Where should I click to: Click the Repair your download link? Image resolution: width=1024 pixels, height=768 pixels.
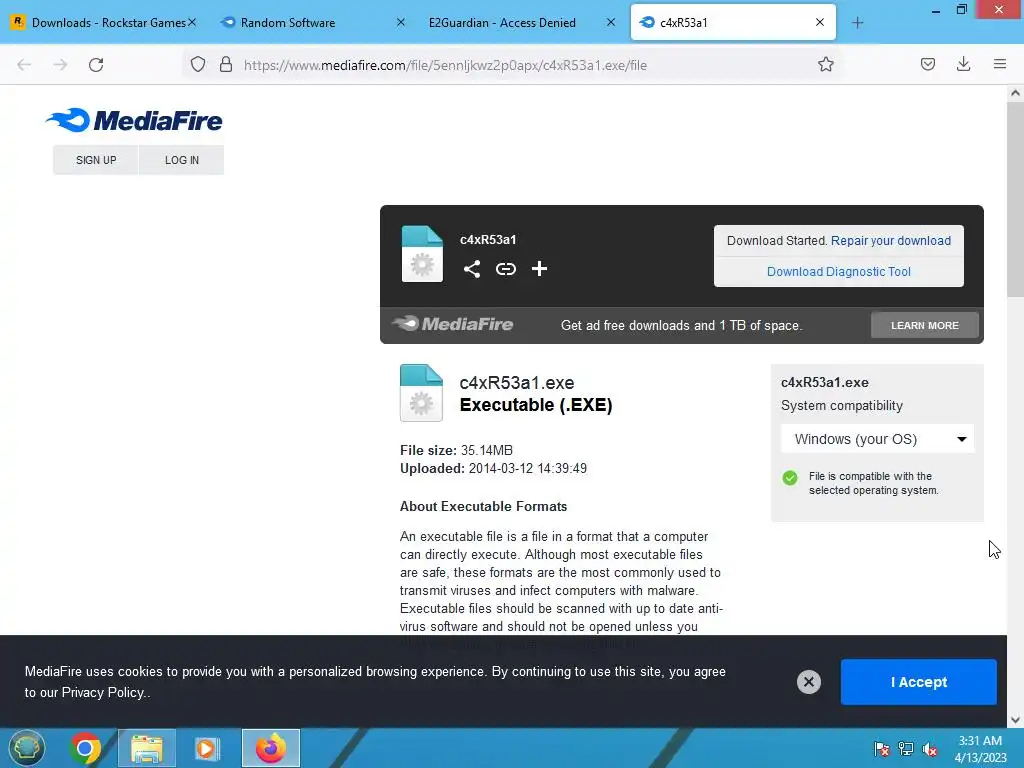891,240
